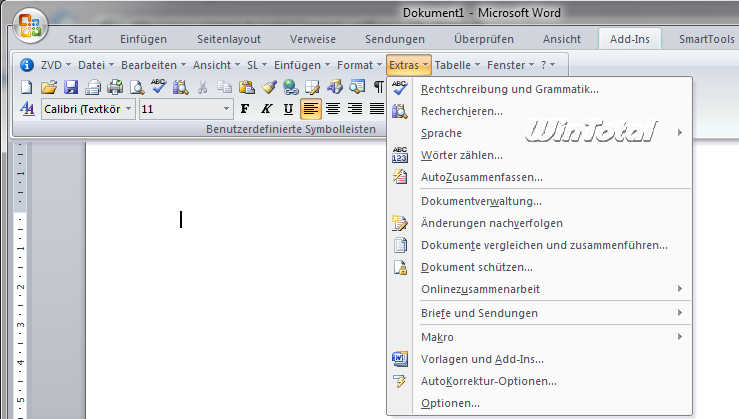Open the Tabelle dropdown menu
This screenshot has width=739, height=419.
[x=457, y=65]
